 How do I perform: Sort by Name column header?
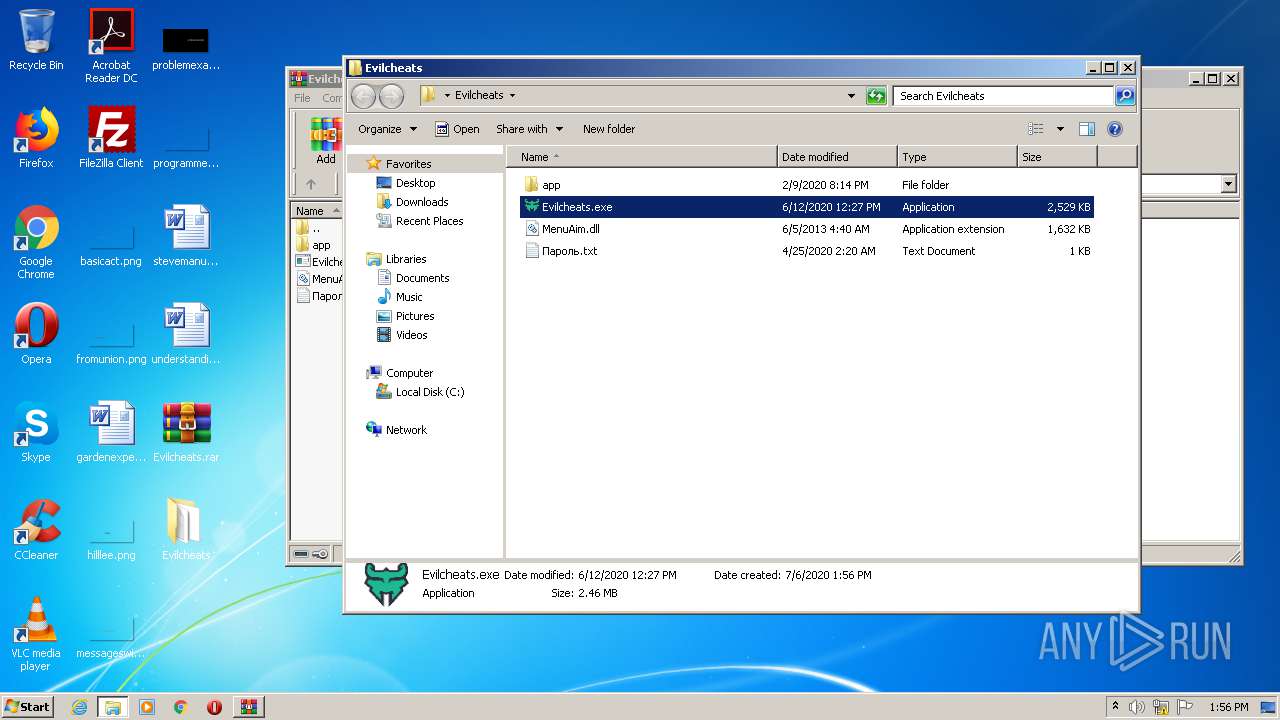click(x=642, y=157)
